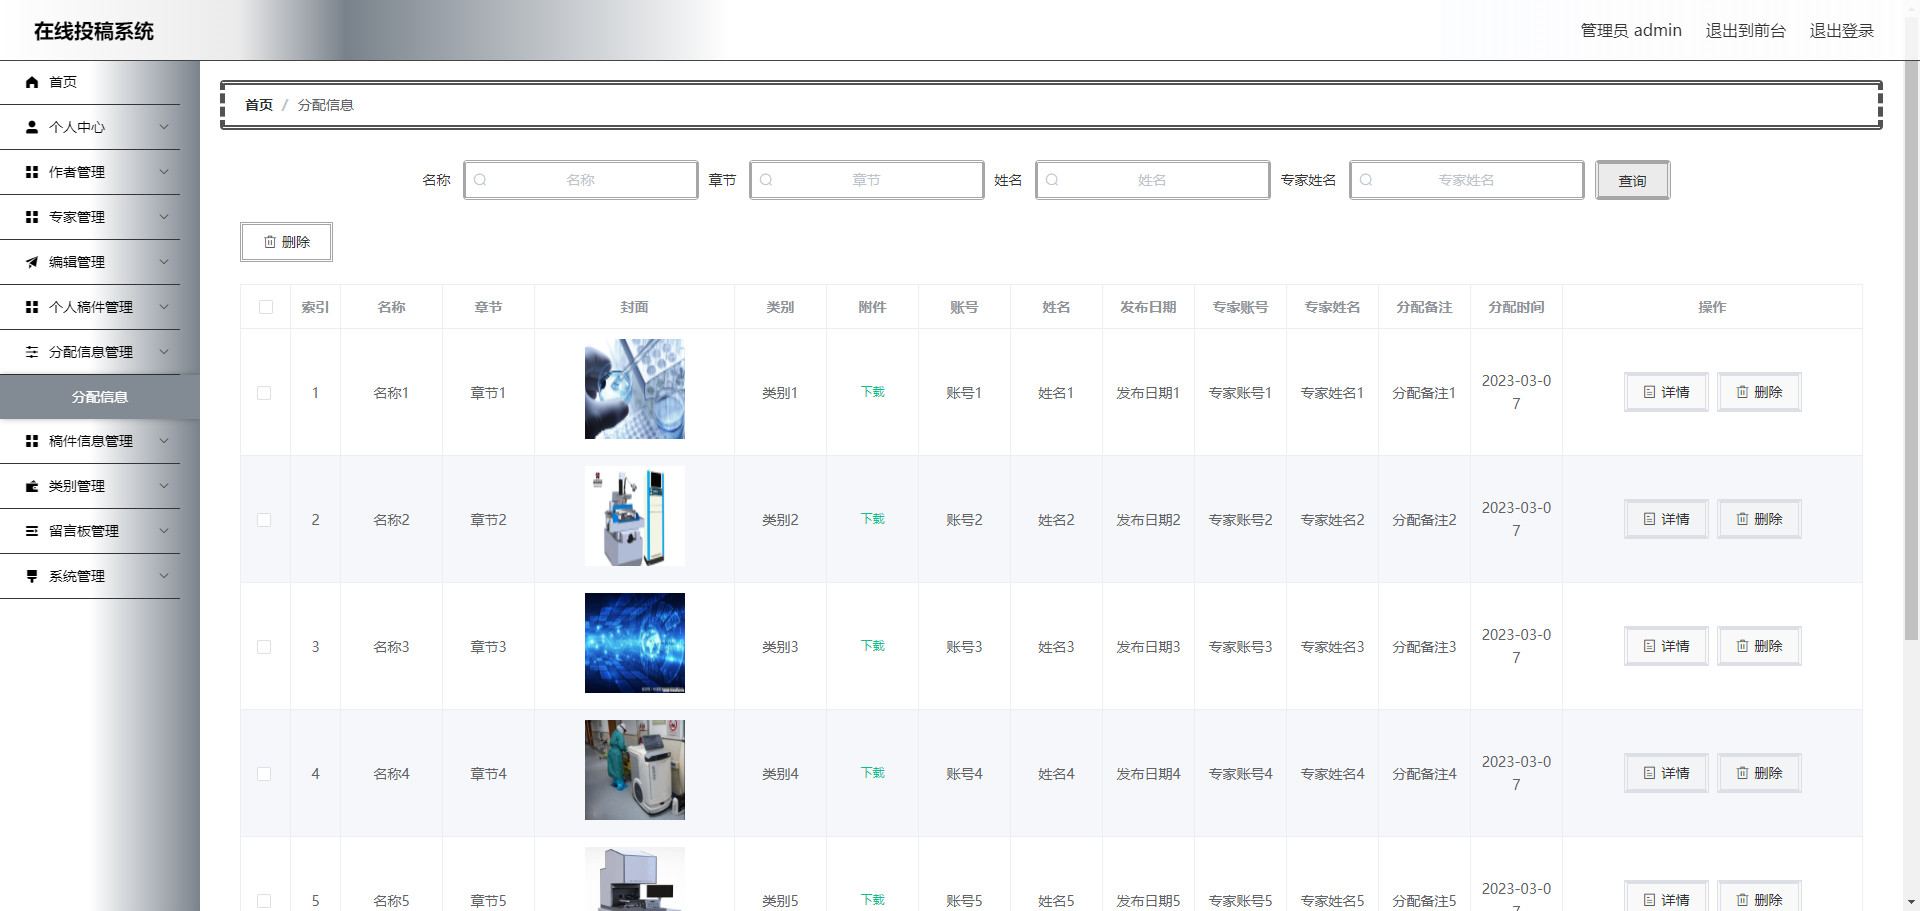
Task: Expand the 系统管理 menu chevron
Action: coord(164,576)
